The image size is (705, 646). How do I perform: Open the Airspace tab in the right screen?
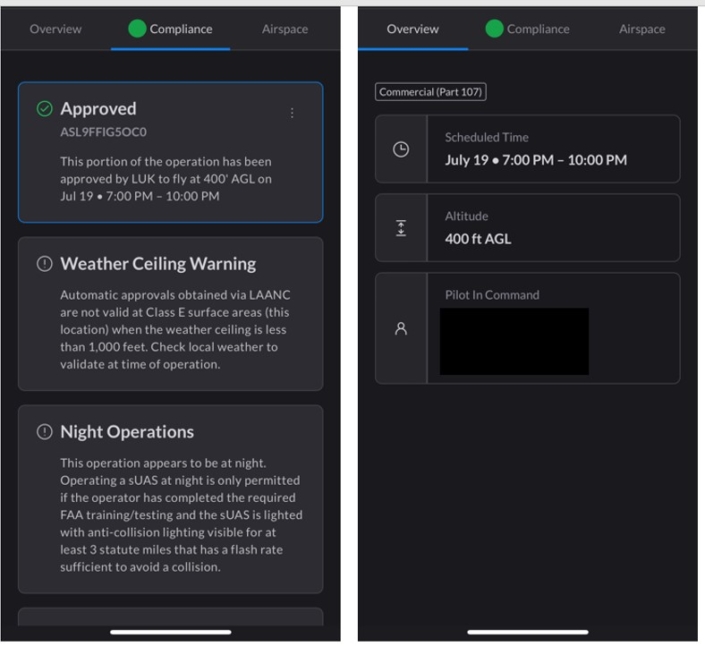click(642, 29)
